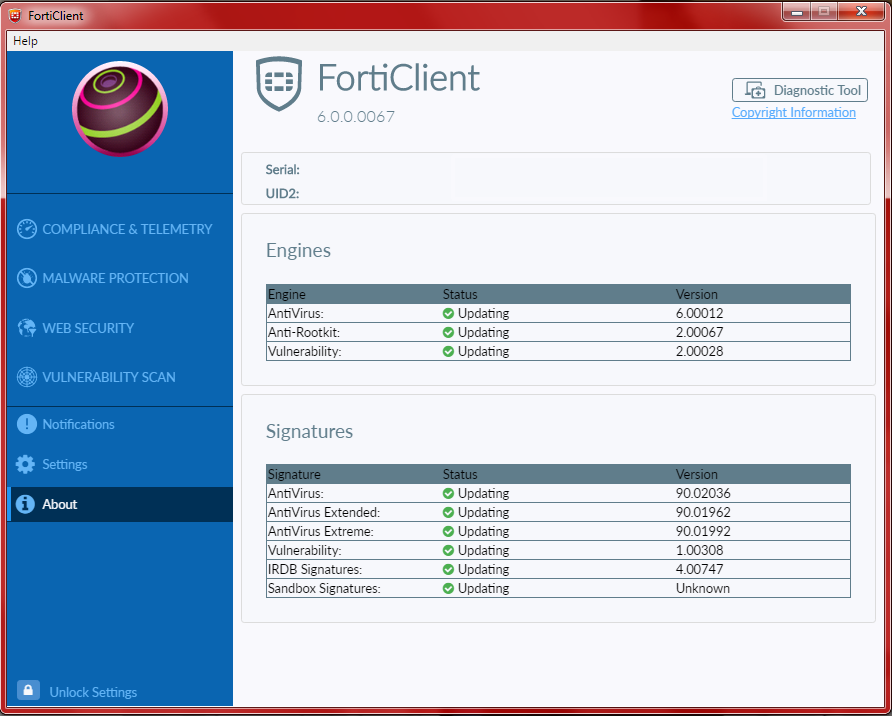This screenshot has width=892, height=716.
Task: Click the UID2 label
Action: click(282, 193)
